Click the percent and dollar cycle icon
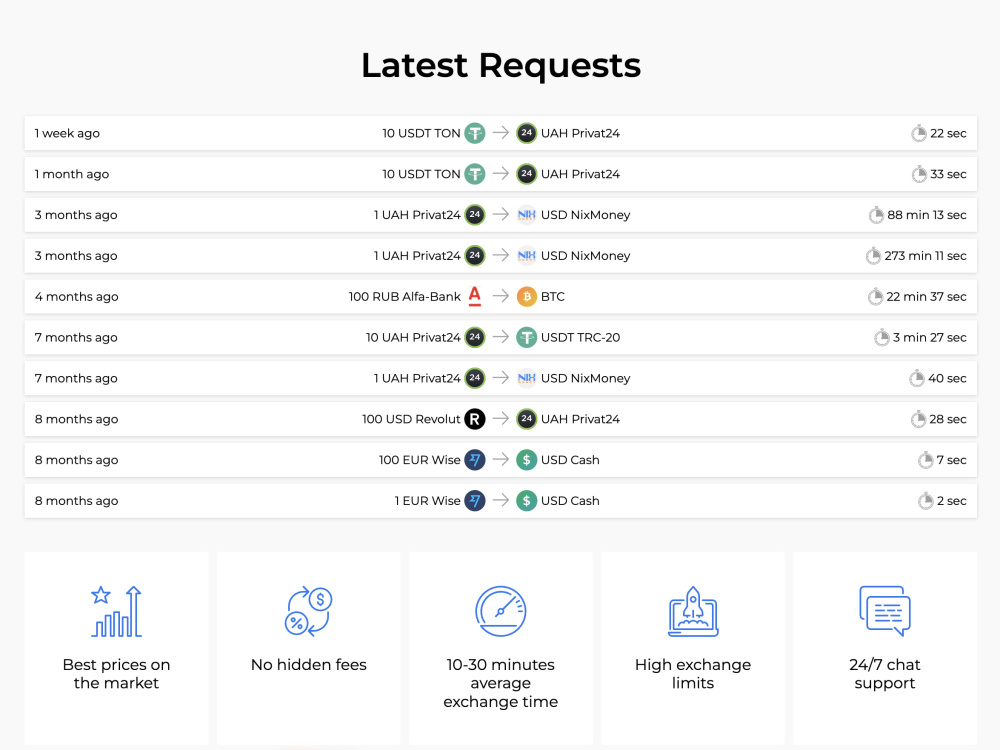 pos(309,612)
